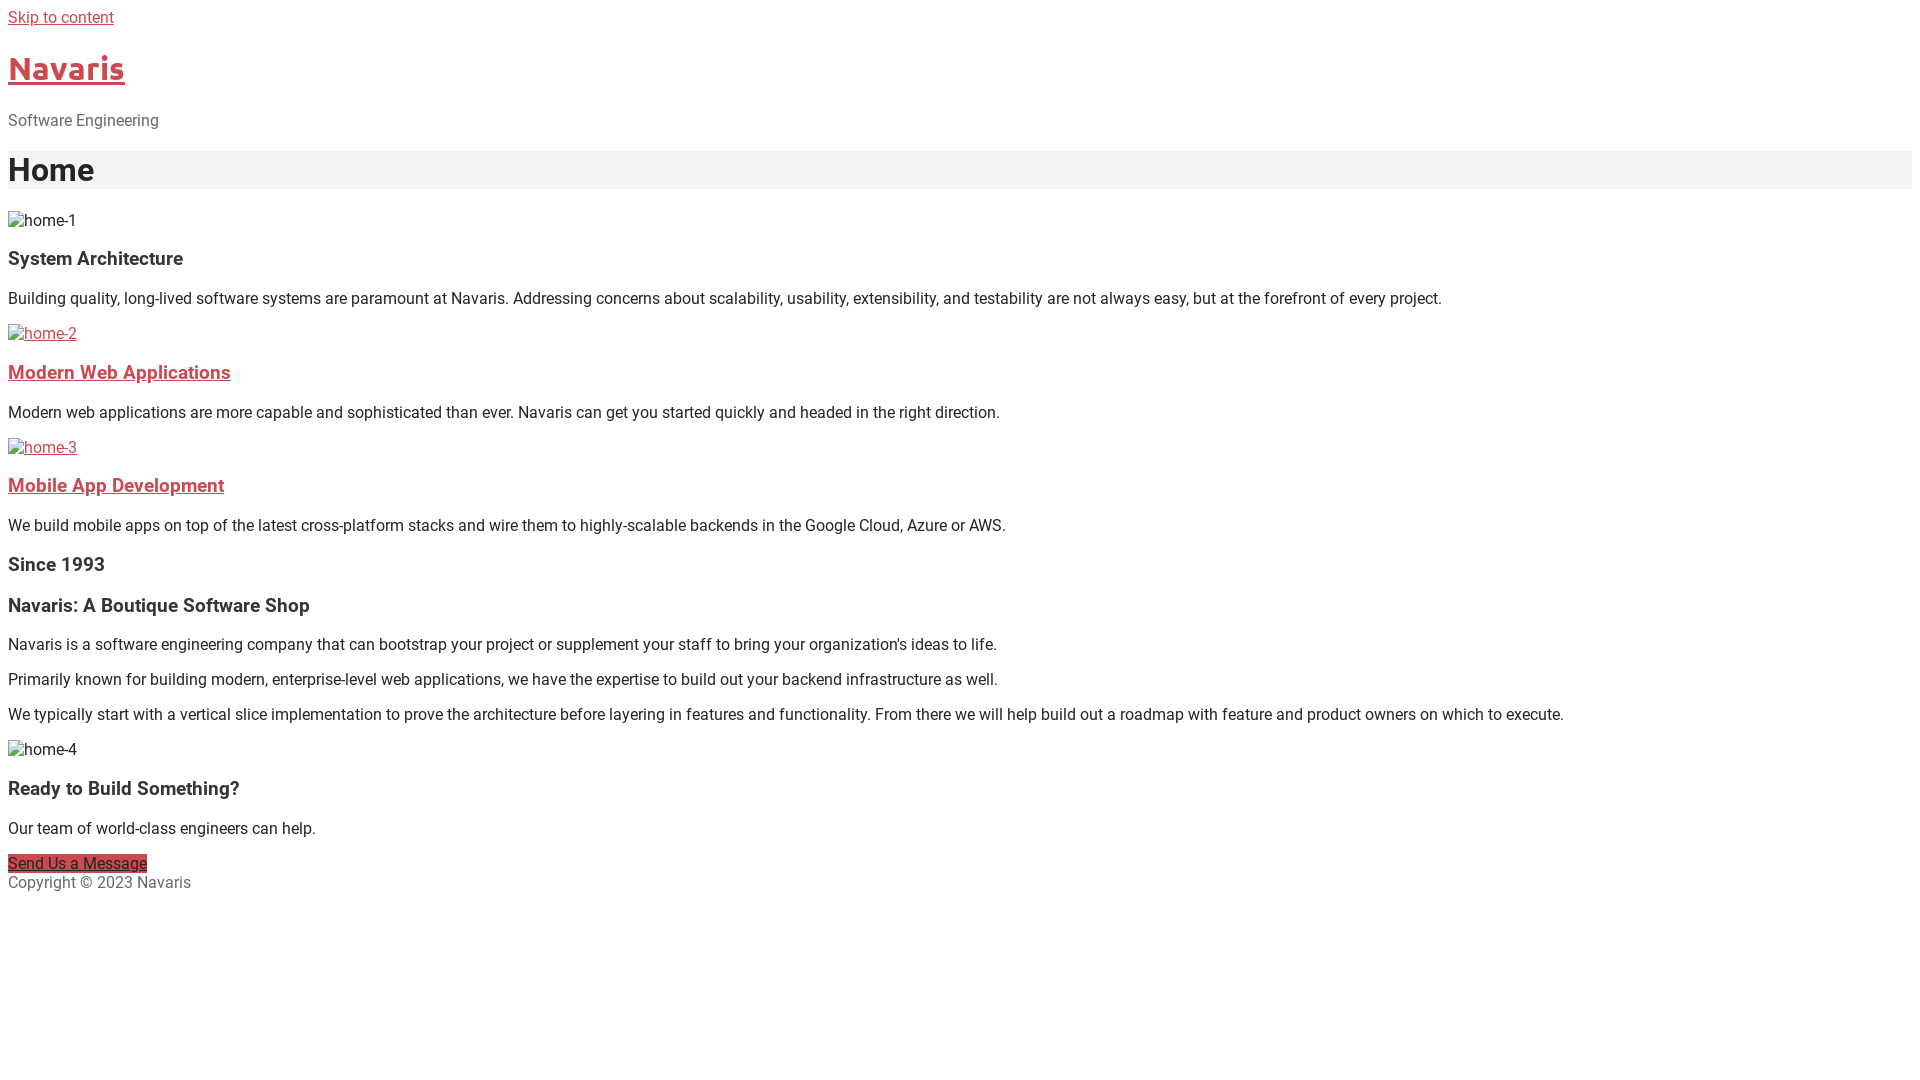Click the Skip to content link
This screenshot has height=1080, width=1920.
click(61, 18)
